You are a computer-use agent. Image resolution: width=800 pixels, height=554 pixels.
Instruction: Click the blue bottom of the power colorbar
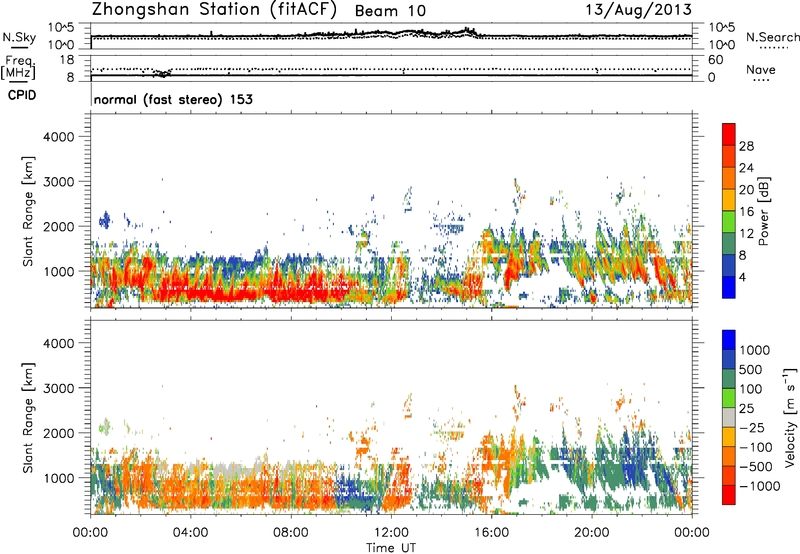tap(729, 287)
